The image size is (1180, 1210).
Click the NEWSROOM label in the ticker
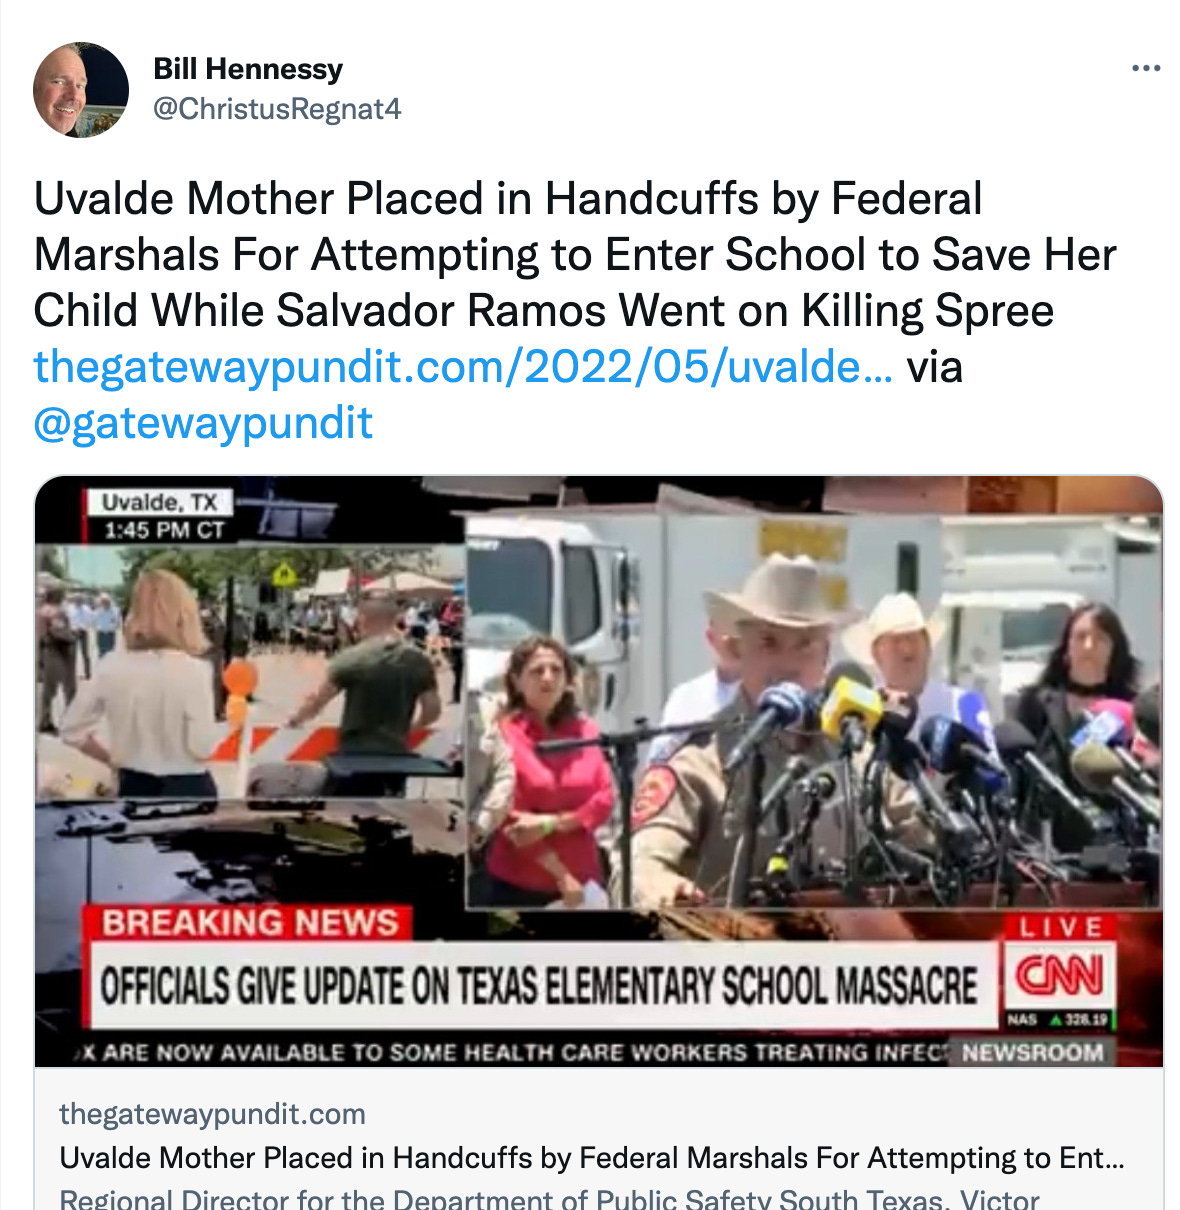[x=1033, y=1052]
